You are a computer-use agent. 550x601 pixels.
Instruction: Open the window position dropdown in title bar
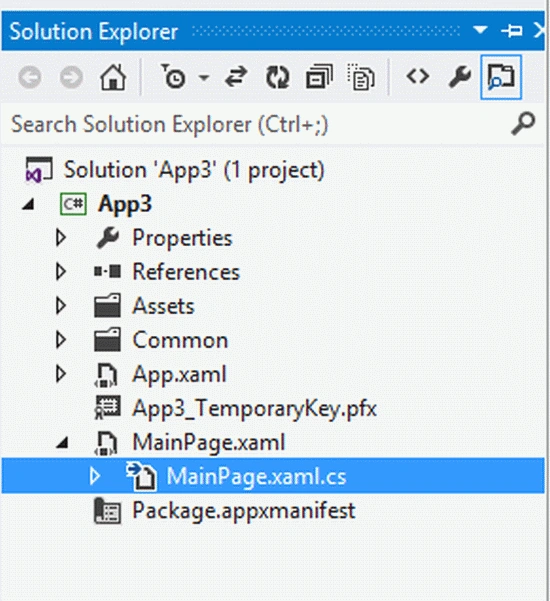[480, 30]
